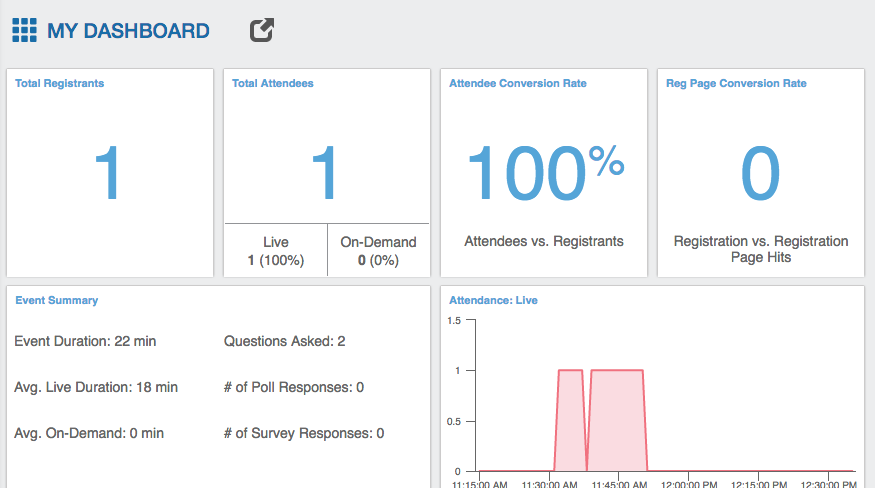Viewport: 875px width, 488px height.
Task: Open the Attendance: Live chart title
Action: [493, 300]
